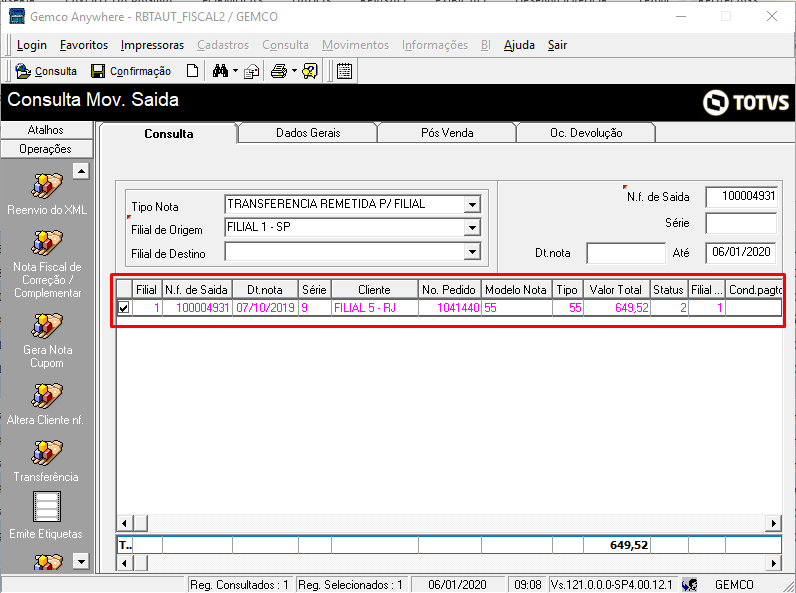The image size is (796, 593).
Task: Switch to the Pós Venda tab
Action: pyautogui.click(x=447, y=133)
